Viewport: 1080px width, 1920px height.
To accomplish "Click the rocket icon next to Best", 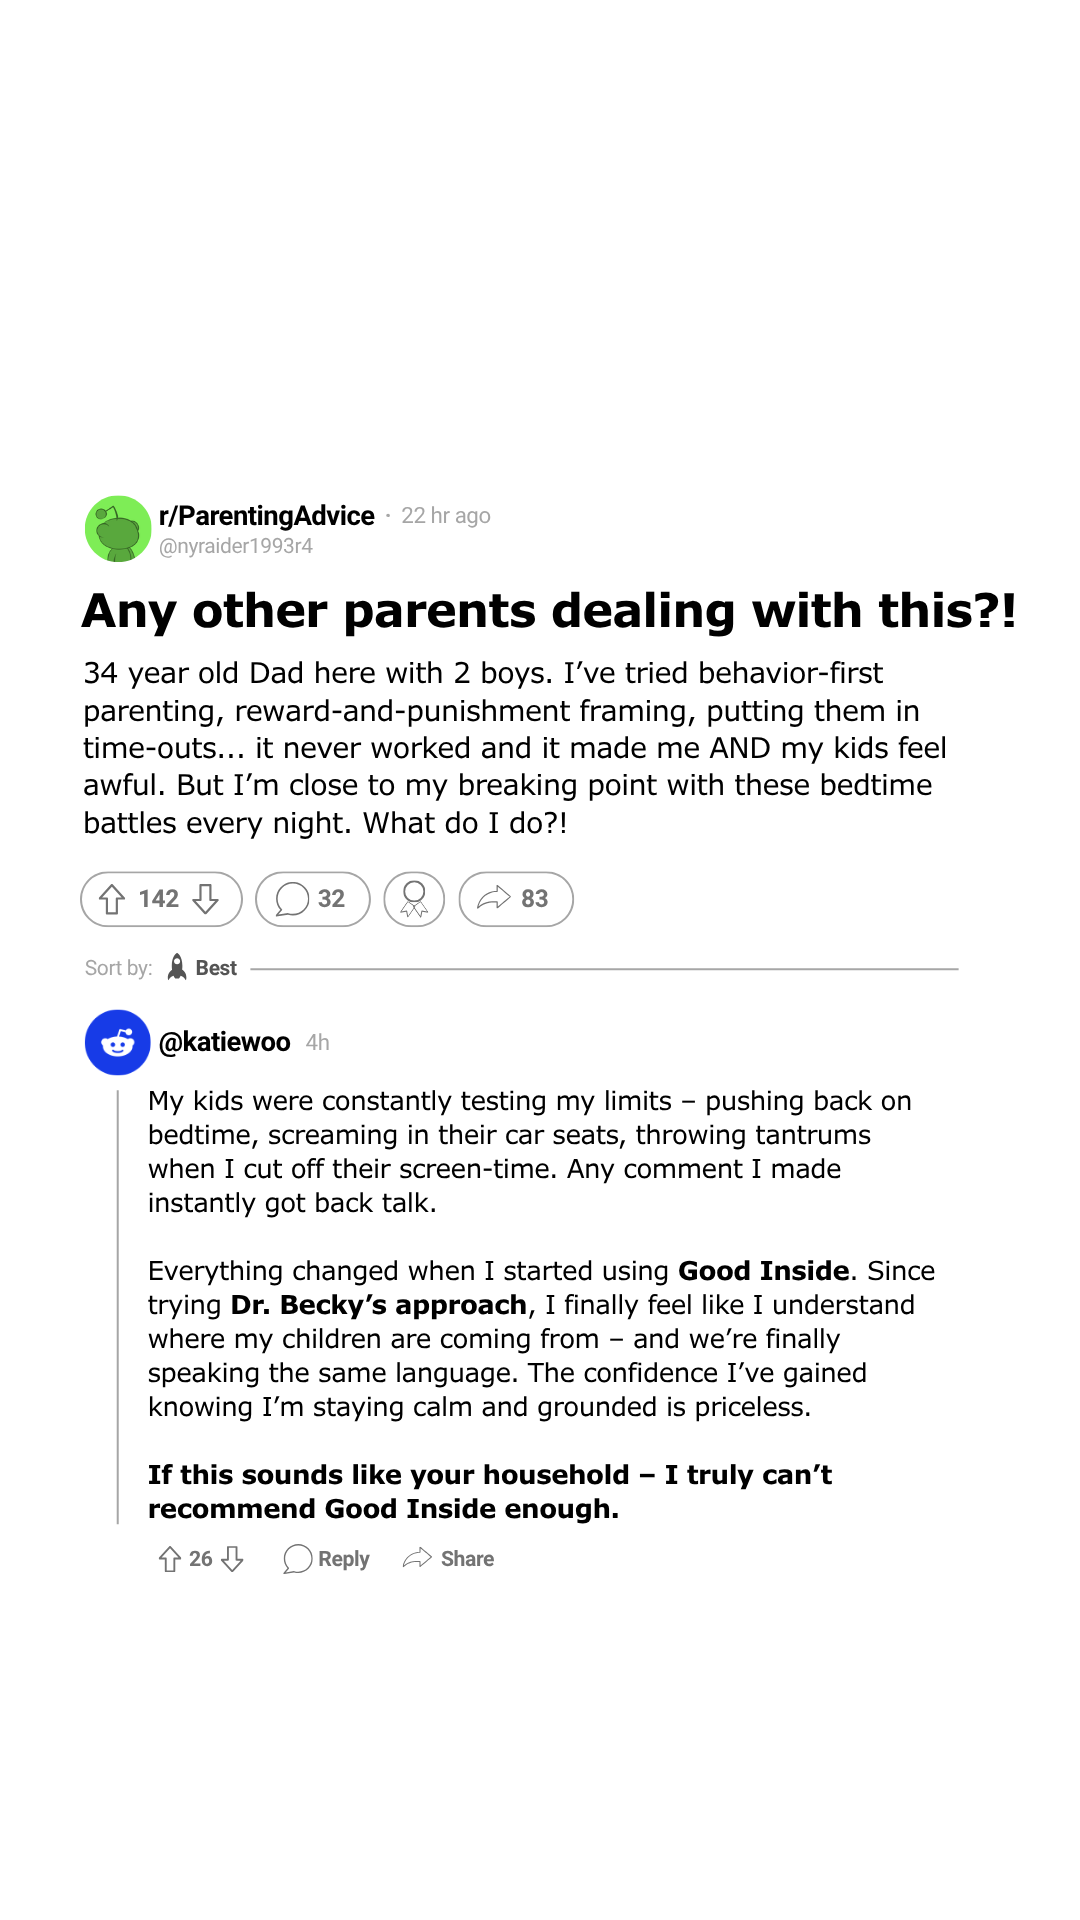I will click(x=177, y=967).
